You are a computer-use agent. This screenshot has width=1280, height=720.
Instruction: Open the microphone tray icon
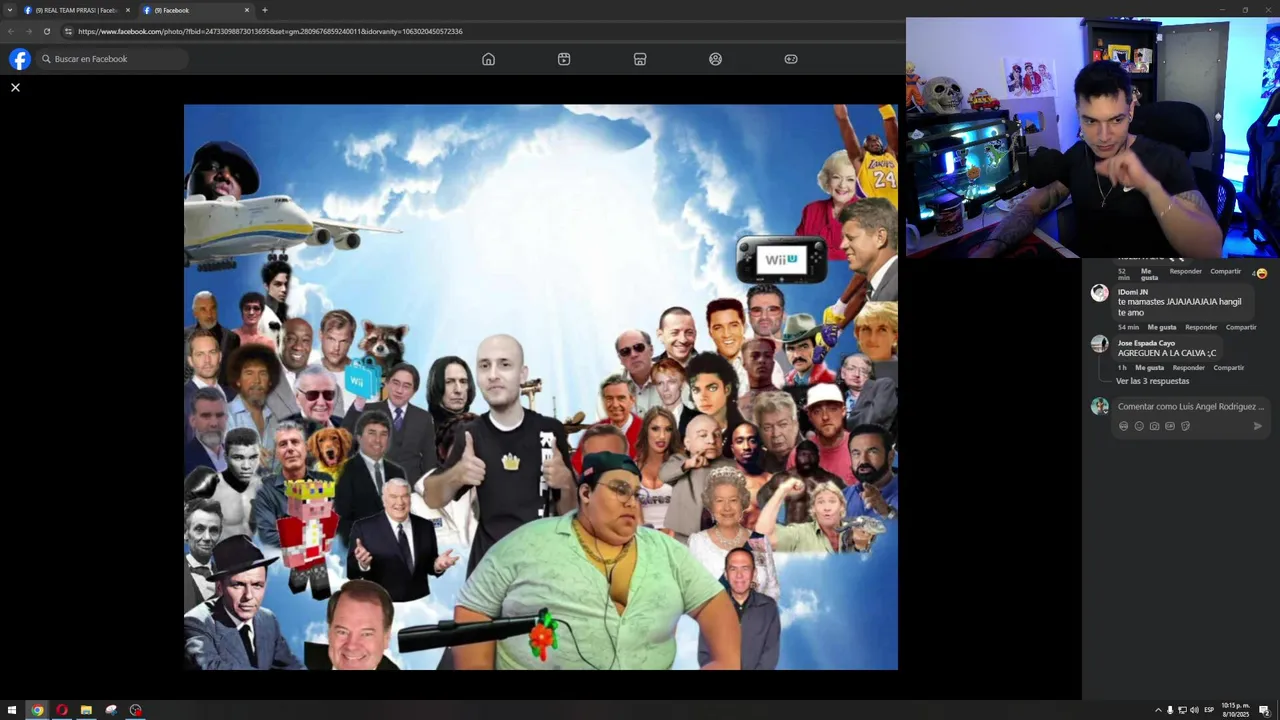click(1170, 710)
